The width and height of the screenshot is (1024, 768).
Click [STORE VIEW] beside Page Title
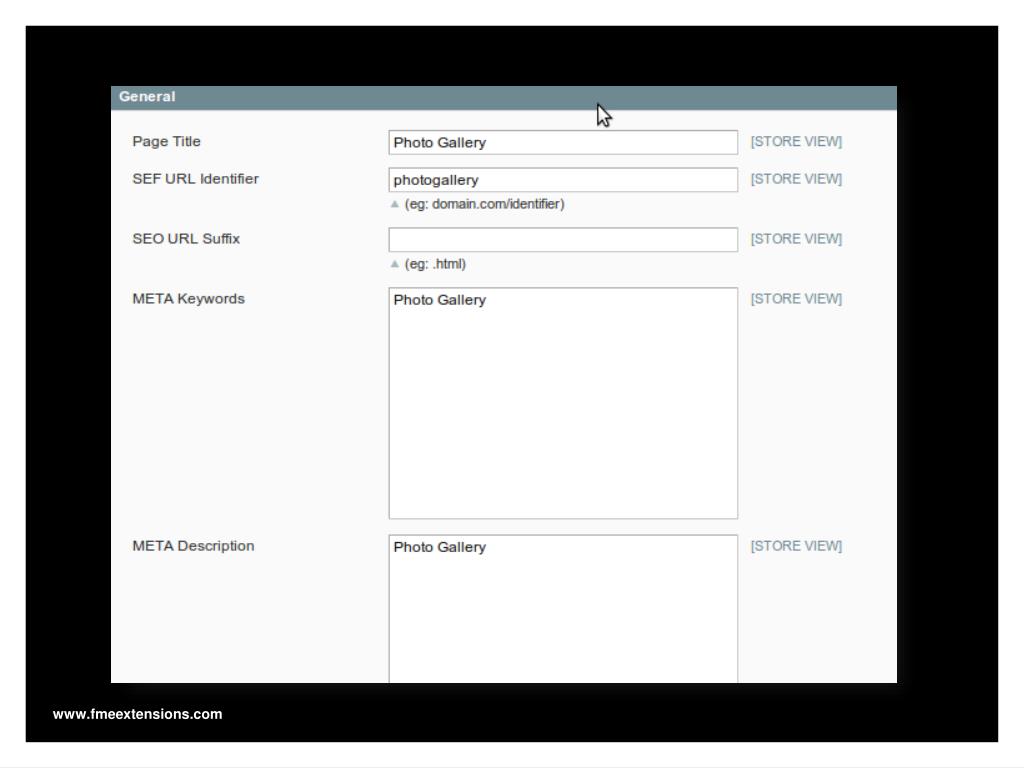tap(796, 142)
